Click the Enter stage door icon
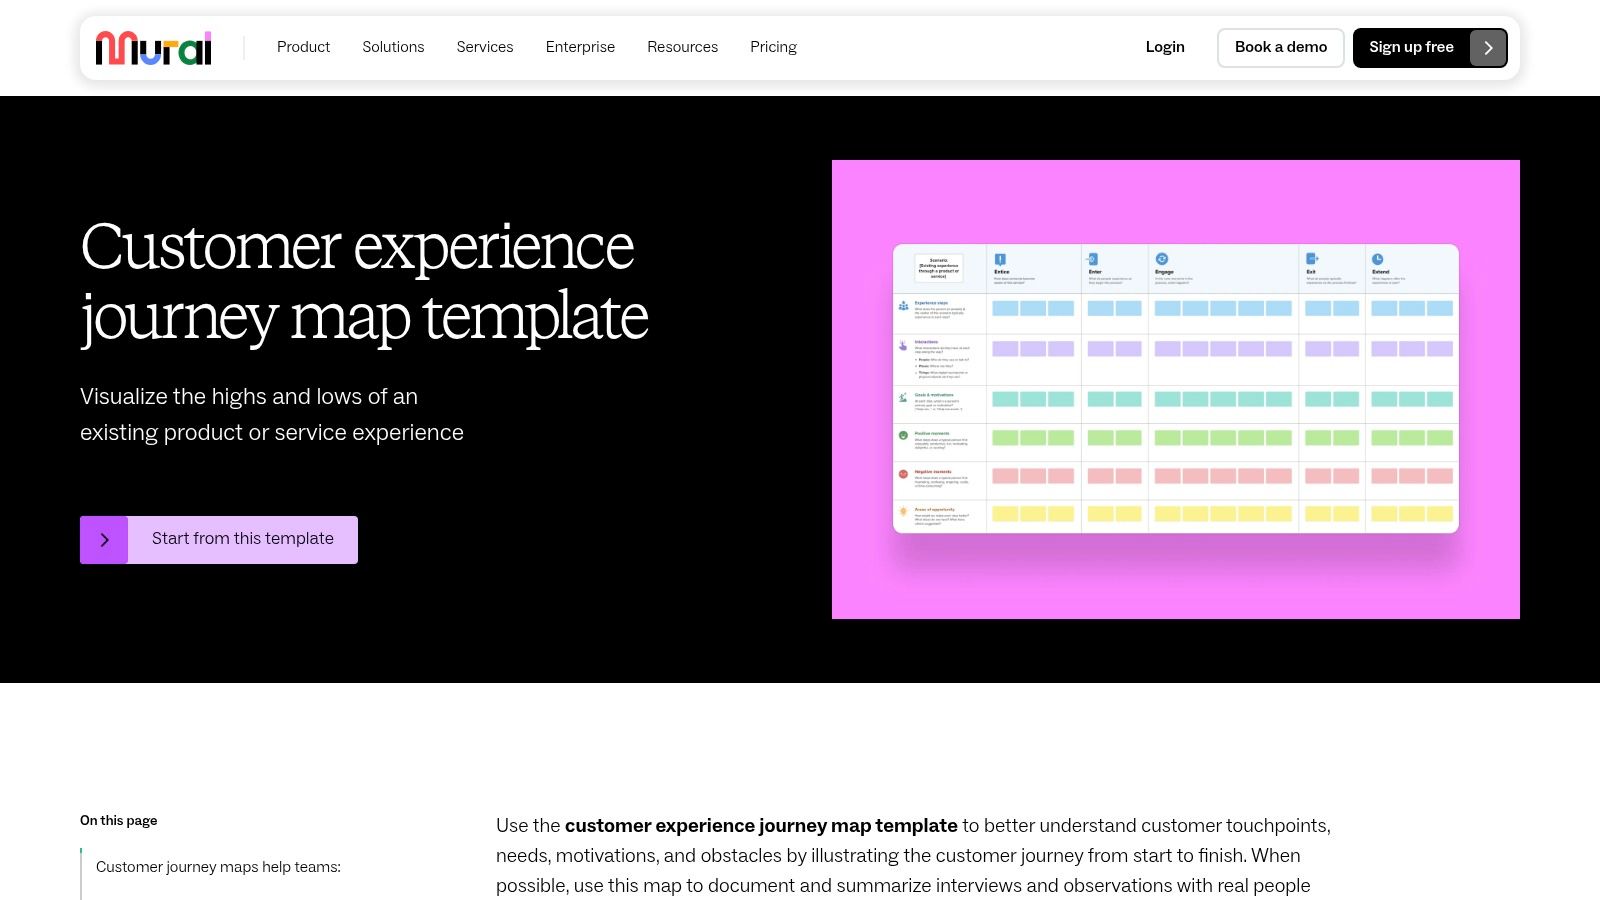The height and width of the screenshot is (900, 1600). pos(1092,258)
